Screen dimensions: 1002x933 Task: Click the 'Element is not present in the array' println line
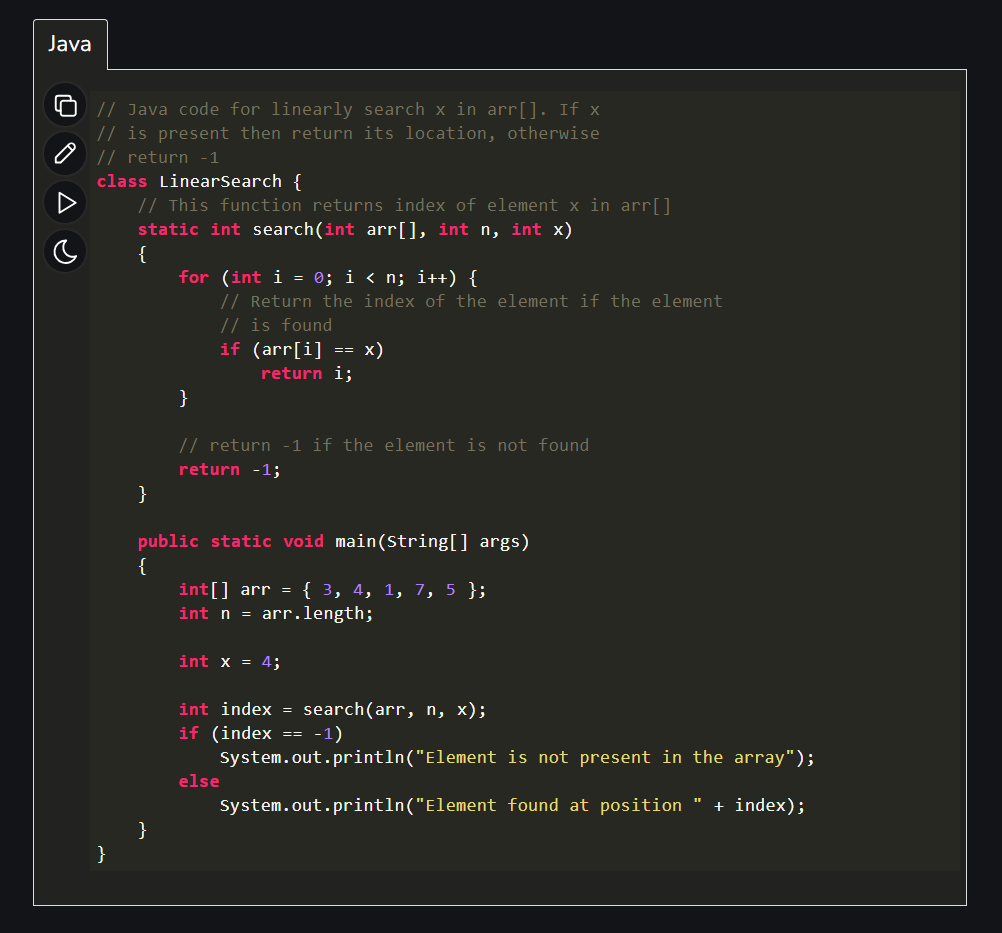pos(517,757)
